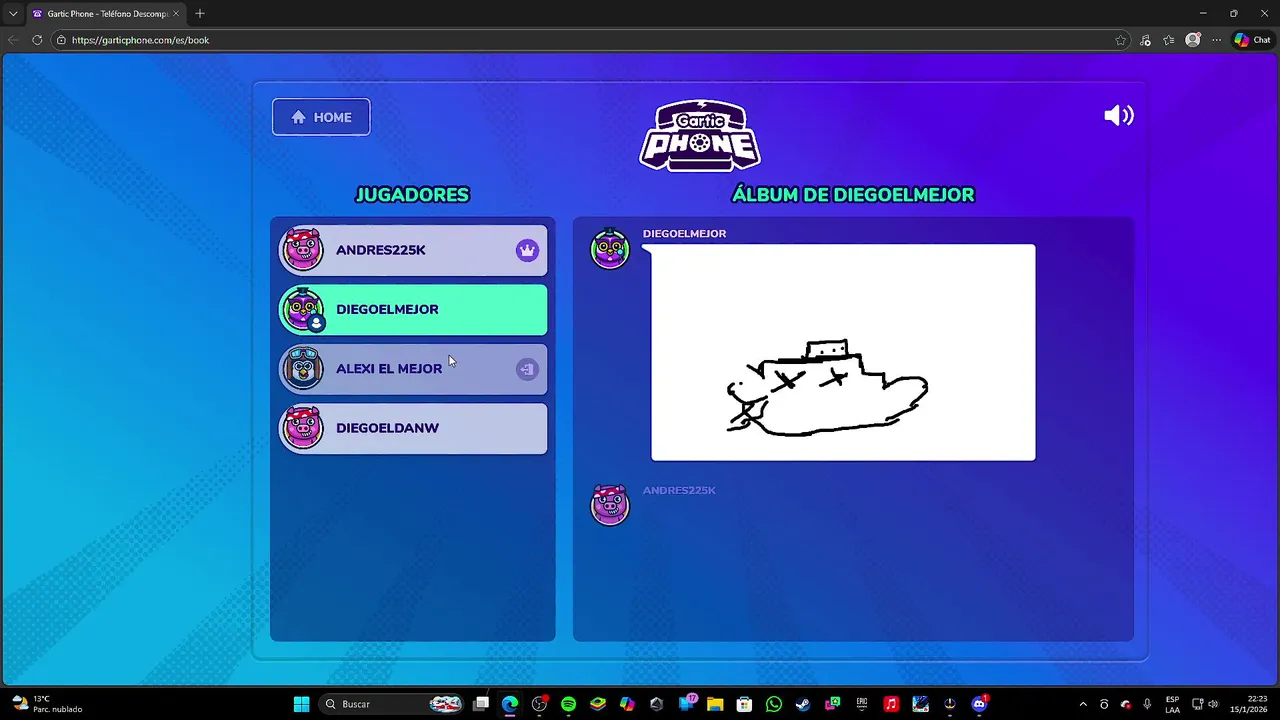Go back in the browser
Image resolution: width=1280 pixels, height=720 pixels.
click(13, 40)
